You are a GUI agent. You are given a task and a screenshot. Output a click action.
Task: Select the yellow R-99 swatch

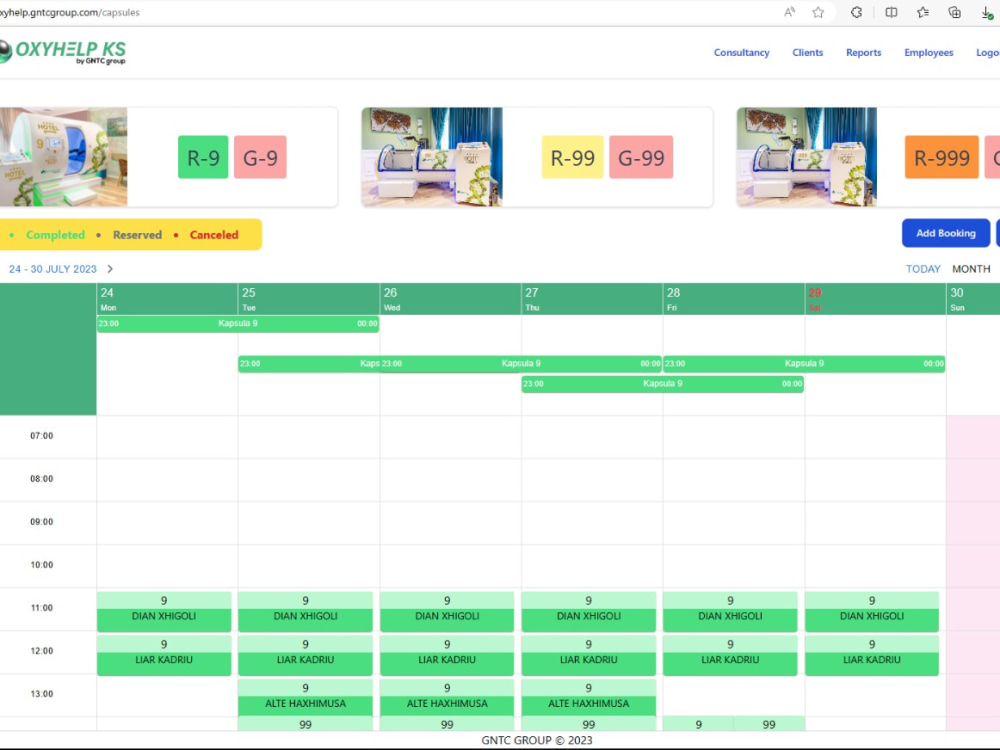click(573, 157)
